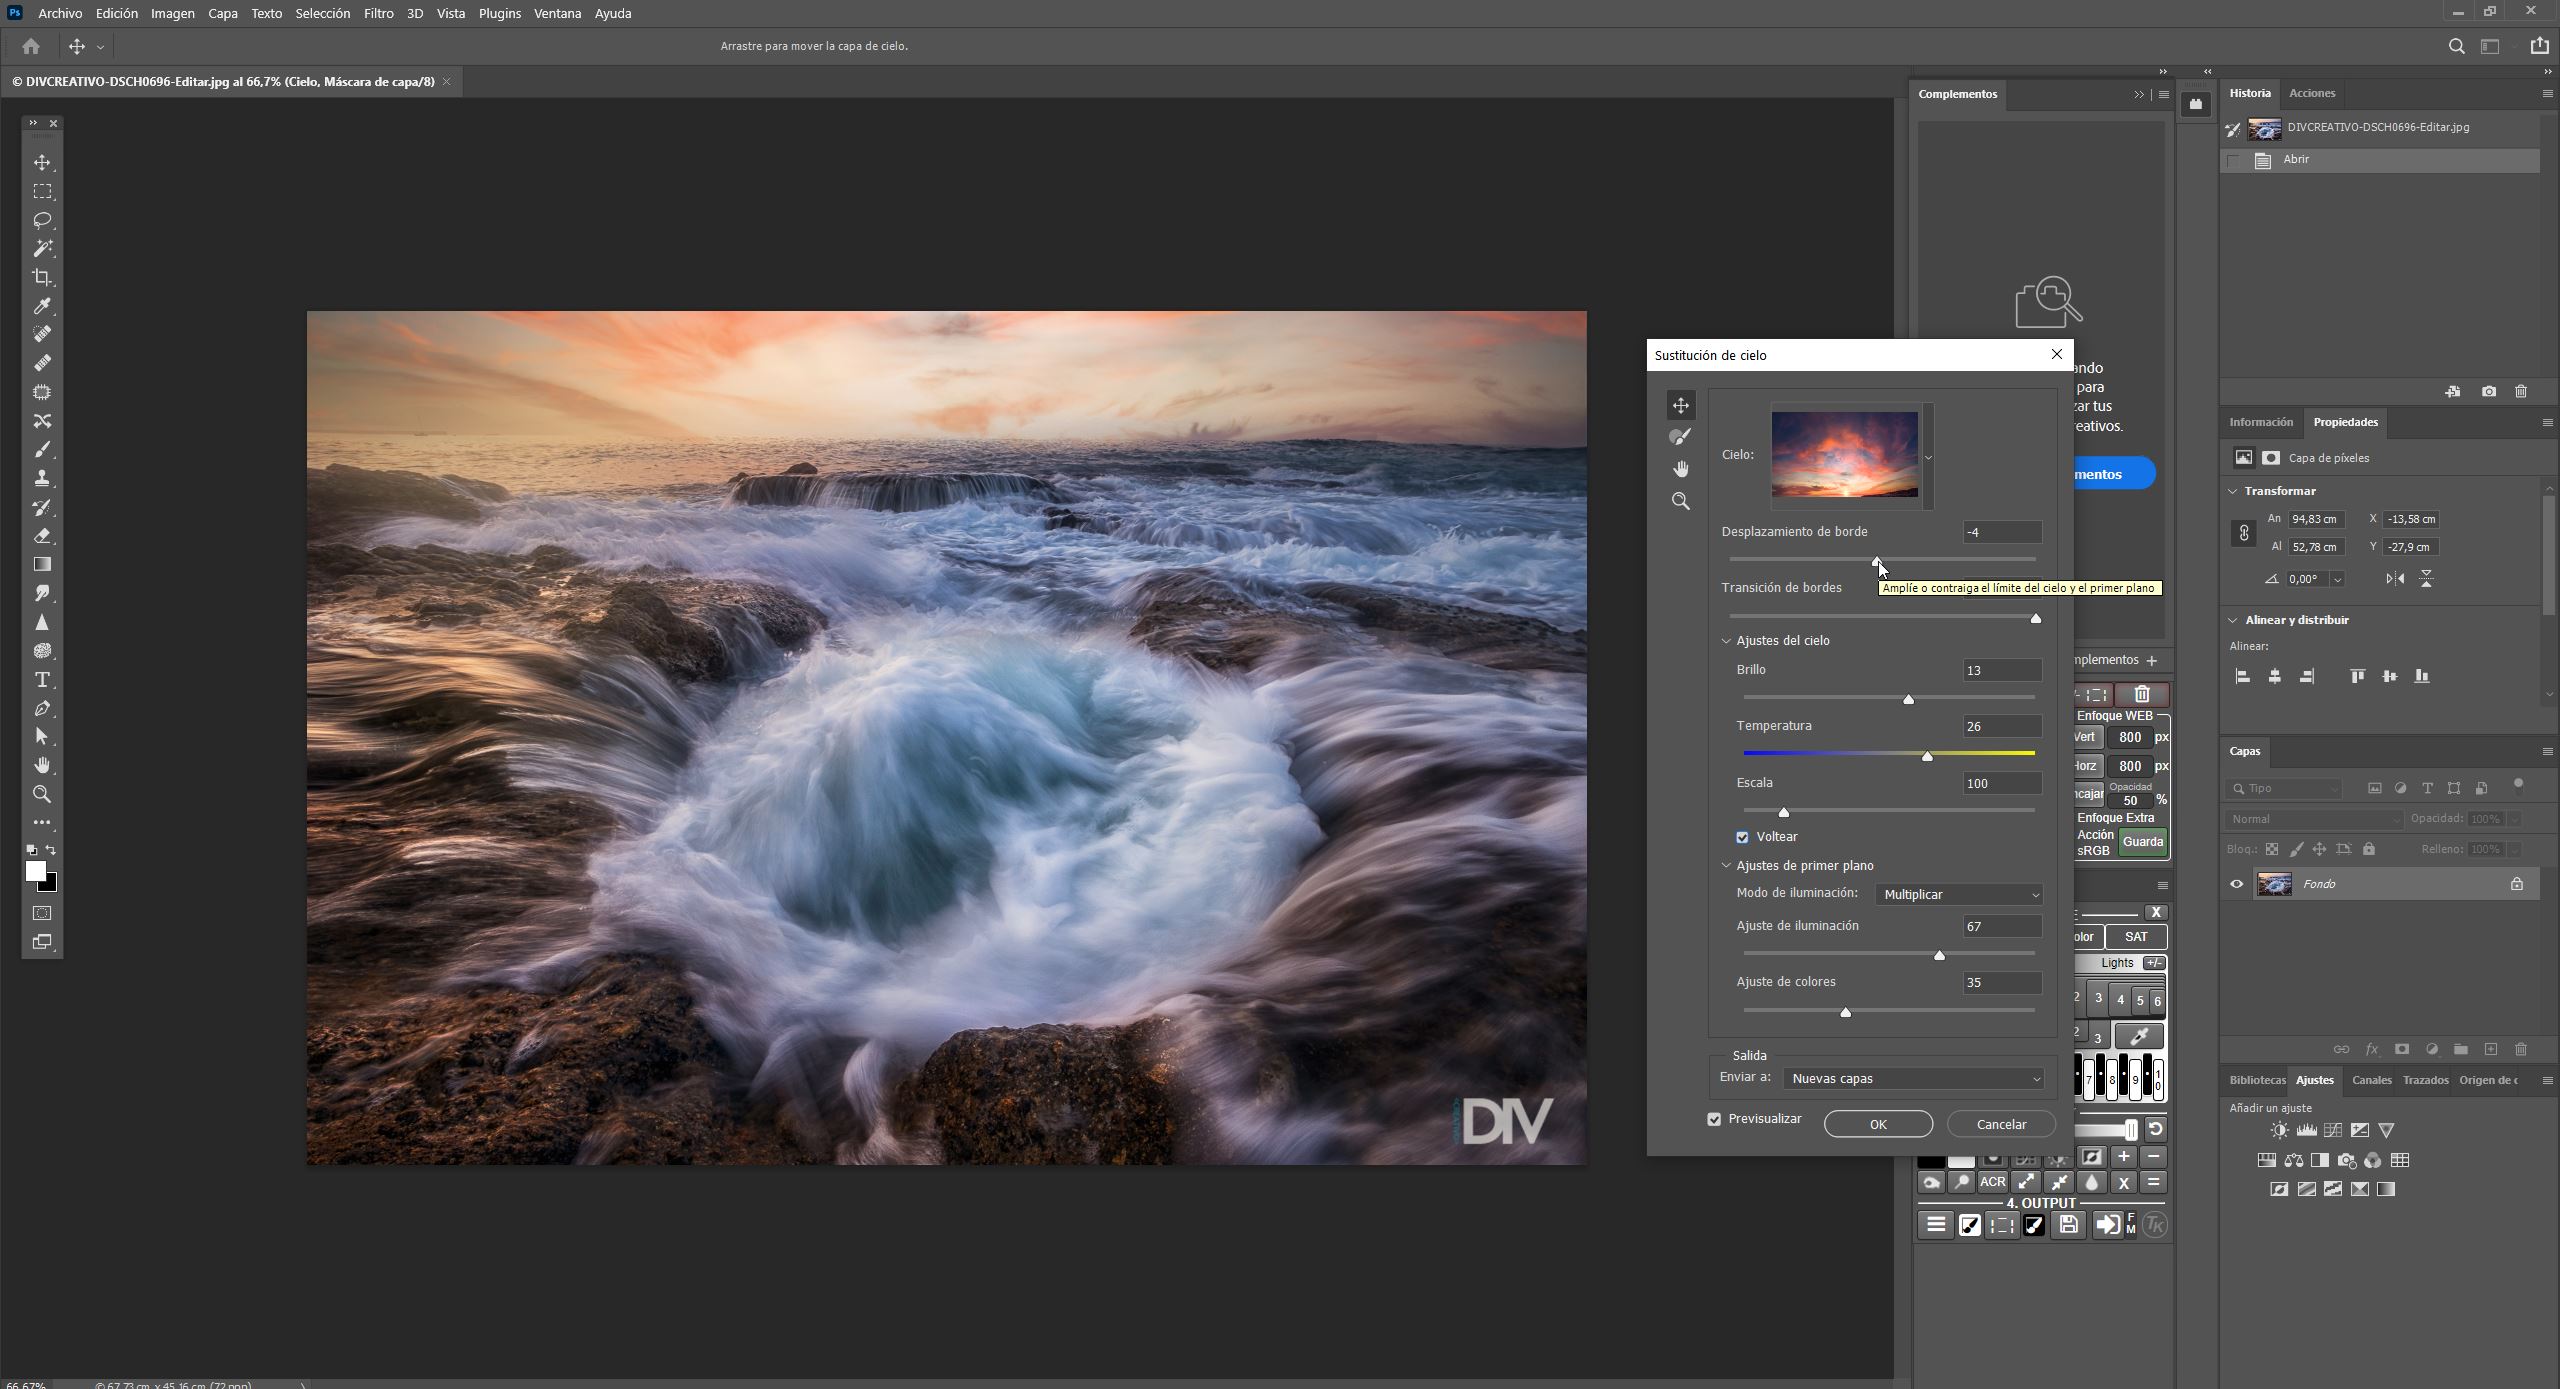Choose the Hand tool in Sky dialog
The width and height of the screenshot is (2560, 1389).
[x=1681, y=469]
